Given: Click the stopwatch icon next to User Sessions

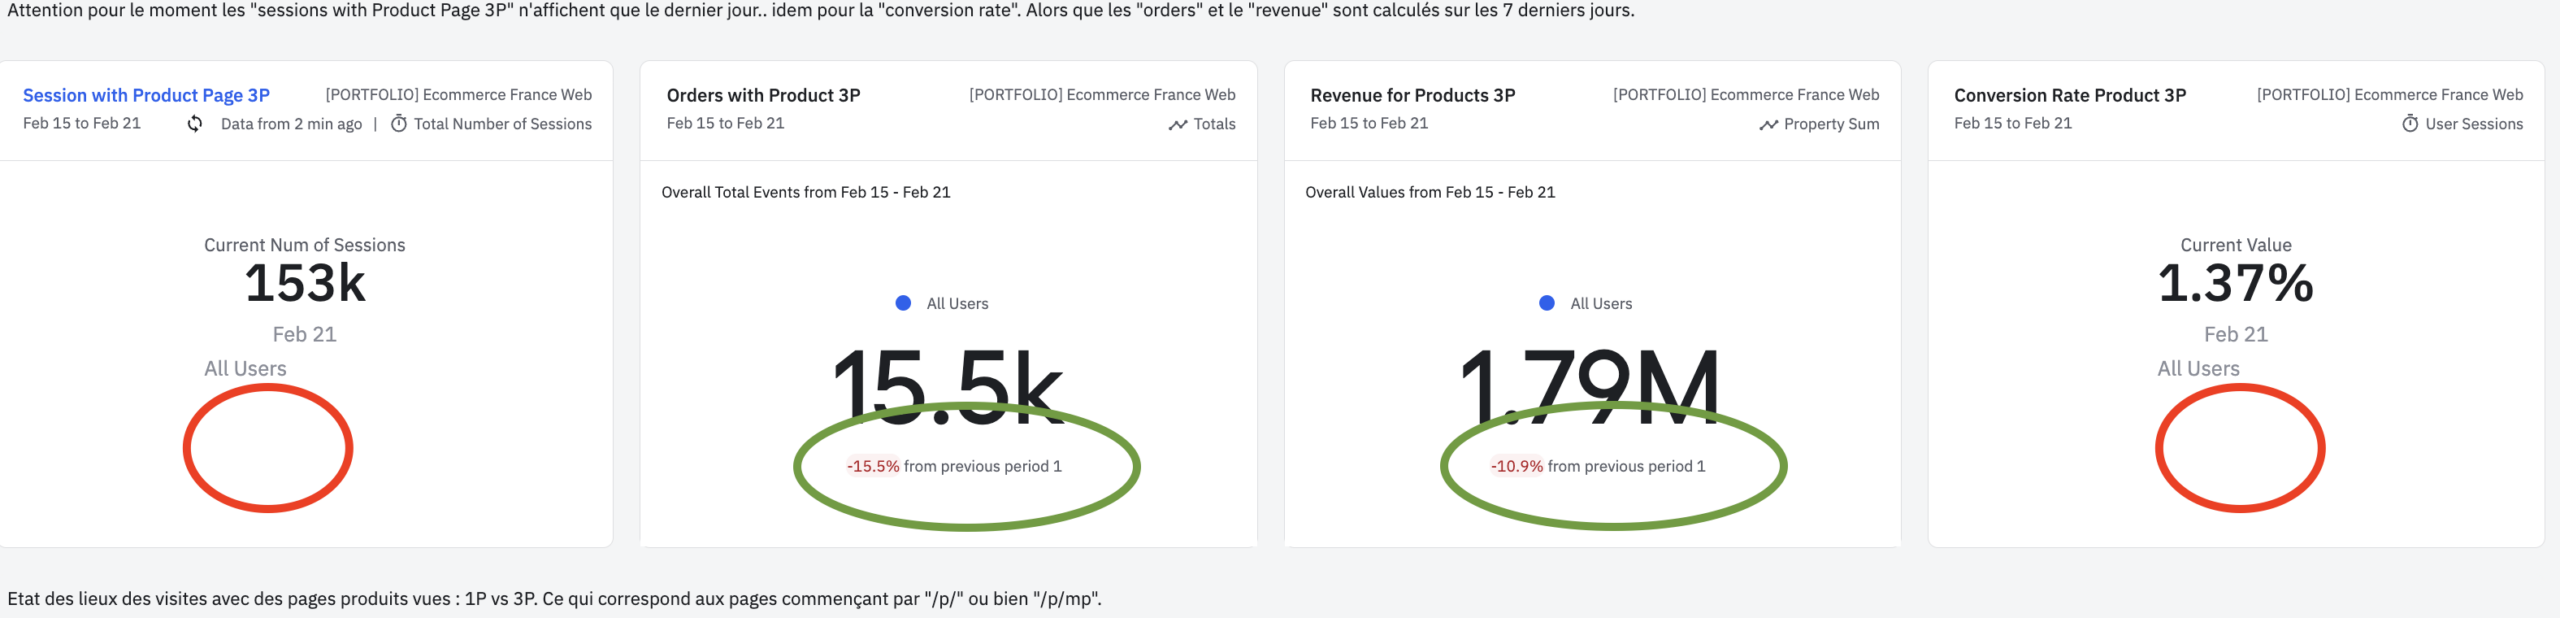Looking at the screenshot, I should [2410, 124].
